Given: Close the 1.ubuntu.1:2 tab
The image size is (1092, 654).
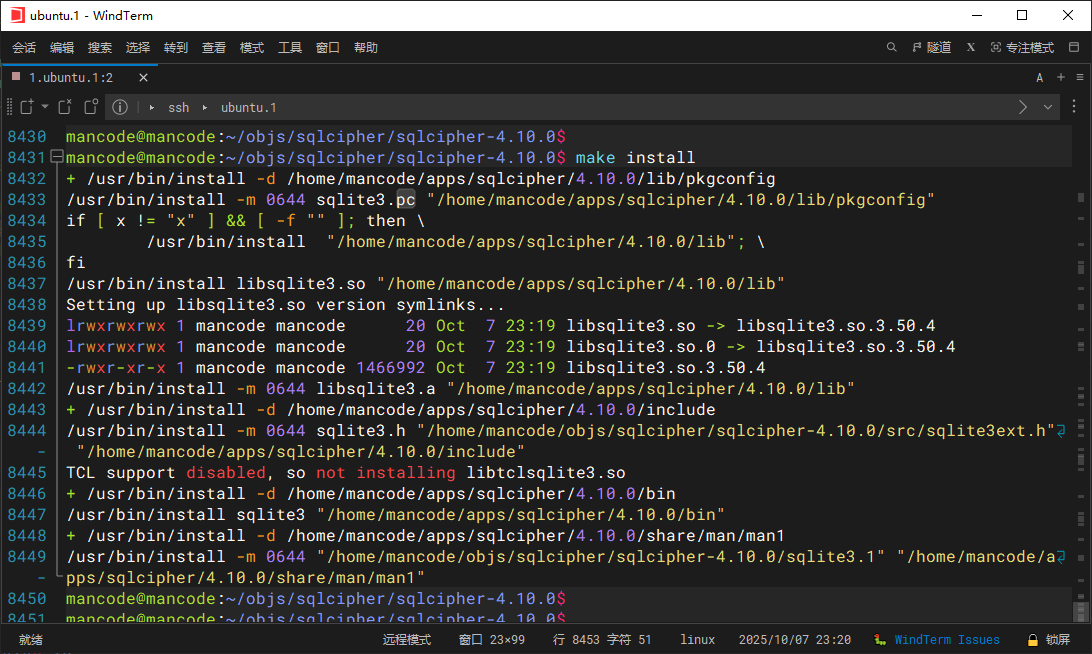Looking at the screenshot, I should point(143,77).
